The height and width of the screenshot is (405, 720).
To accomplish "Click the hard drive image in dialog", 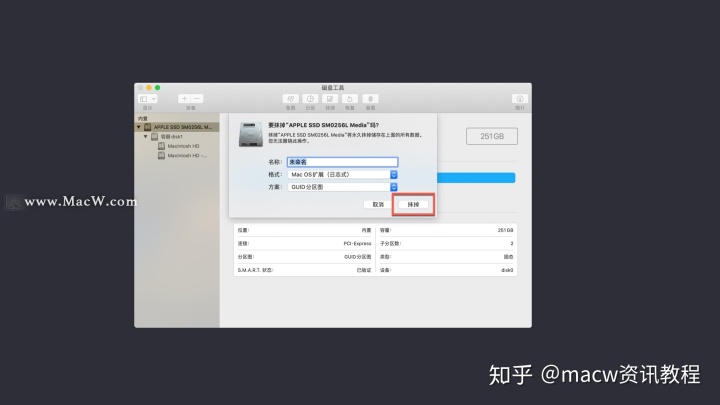I will tap(251, 134).
